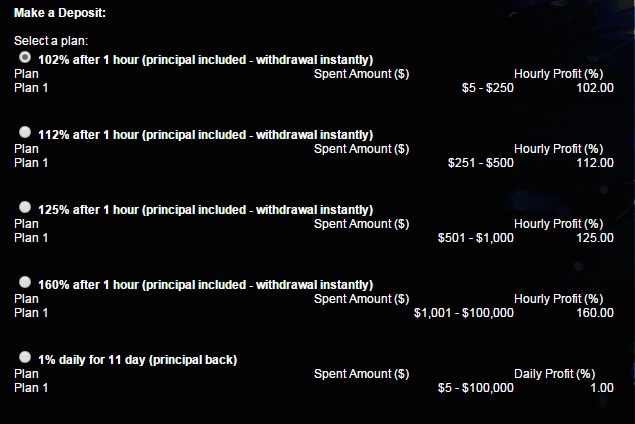Click the Daily Profit (%) column header
This screenshot has height=424, width=635.
559,374
